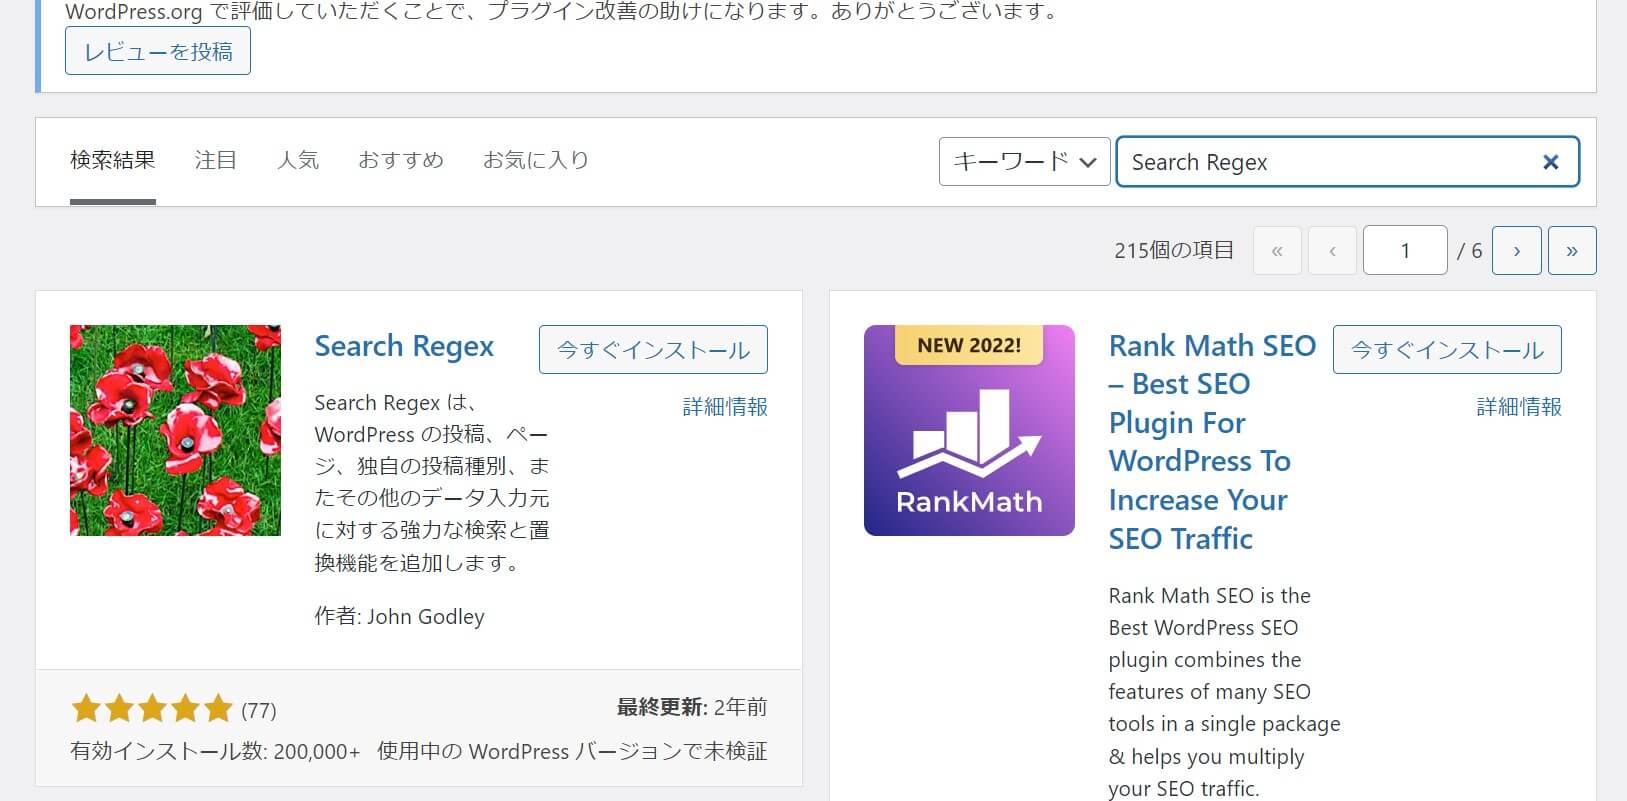Image resolution: width=1627 pixels, height=801 pixels.
Task: Click the WordPress バージョンで未検証 compatibility text
Action: tap(572, 751)
